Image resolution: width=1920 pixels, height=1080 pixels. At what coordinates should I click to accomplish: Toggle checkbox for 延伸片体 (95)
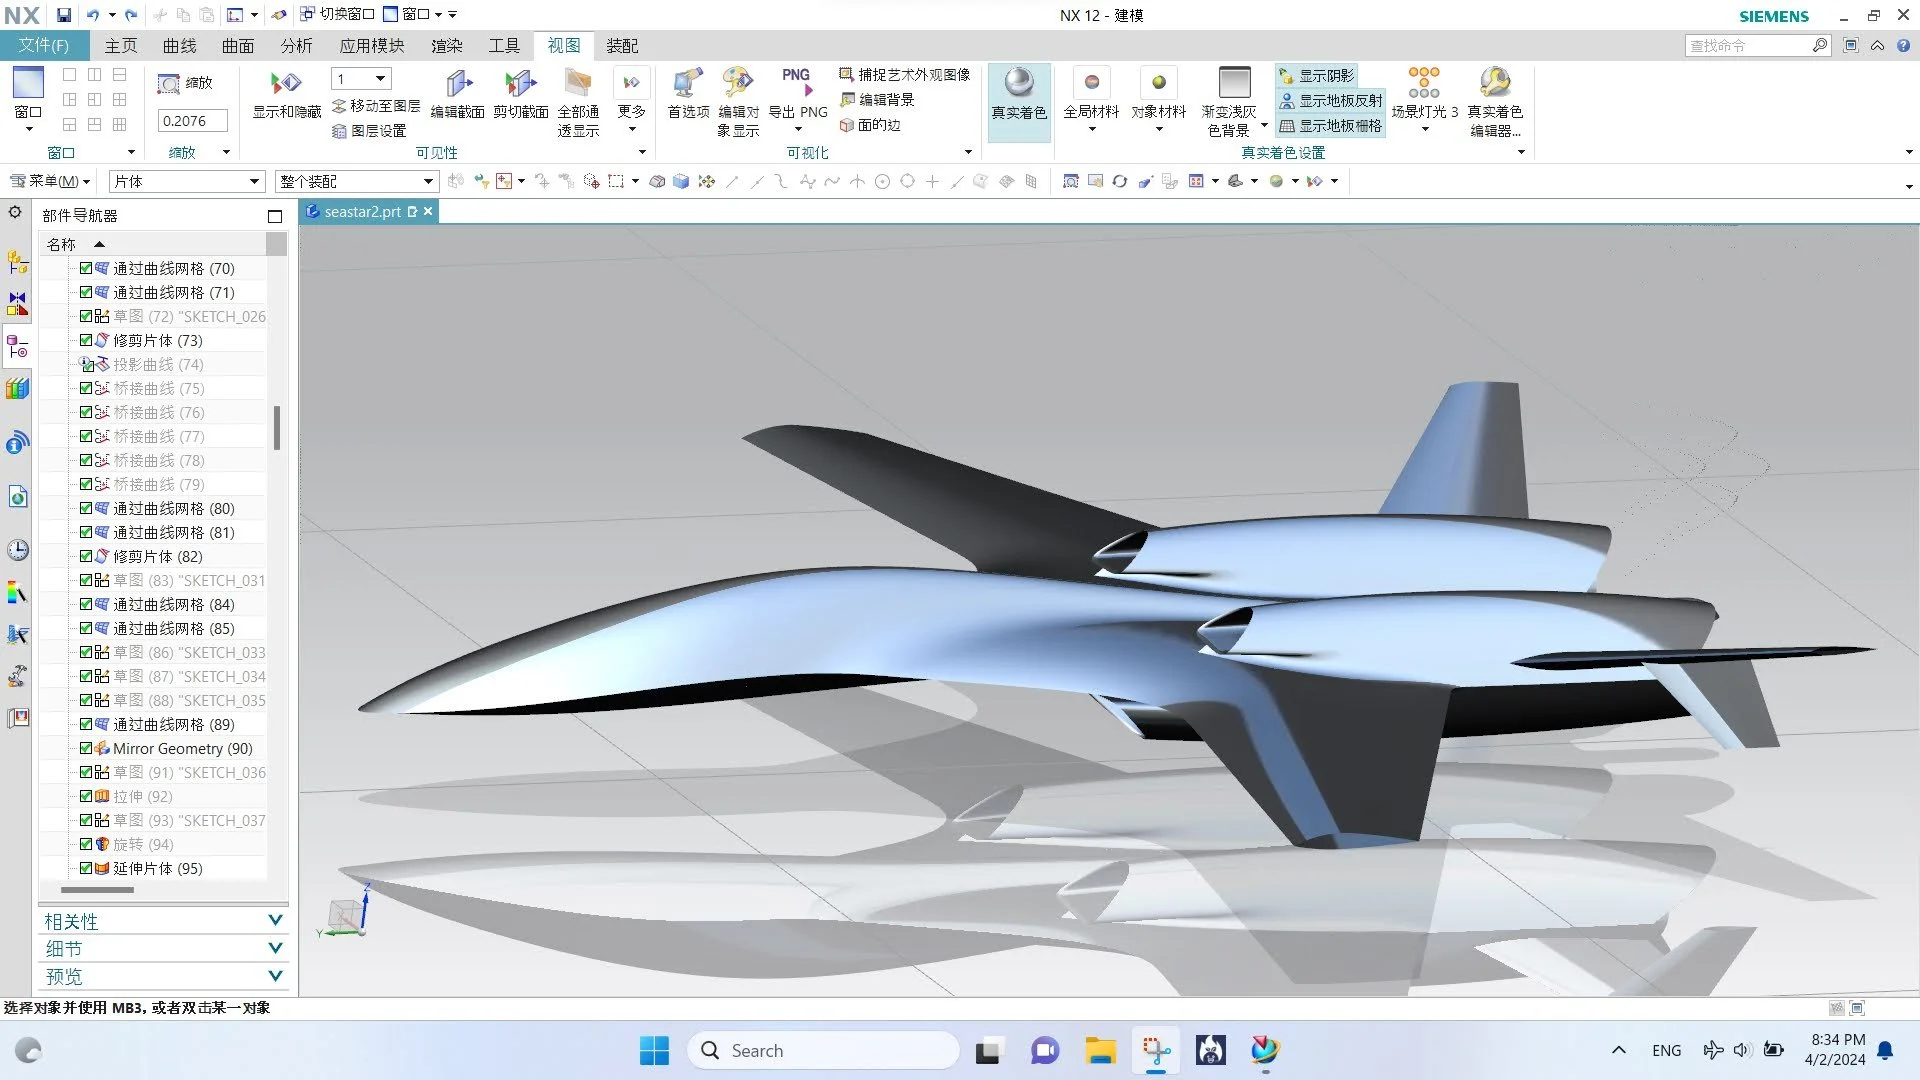[86, 868]
